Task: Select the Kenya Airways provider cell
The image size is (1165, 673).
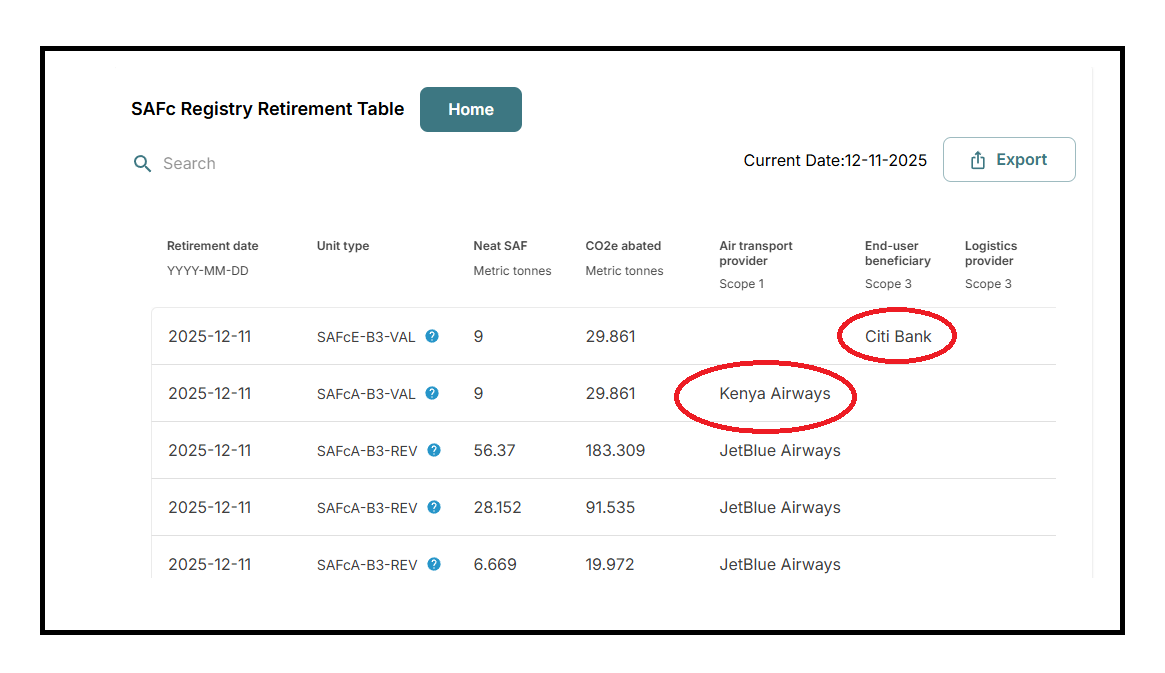Action: click(774, 394)
